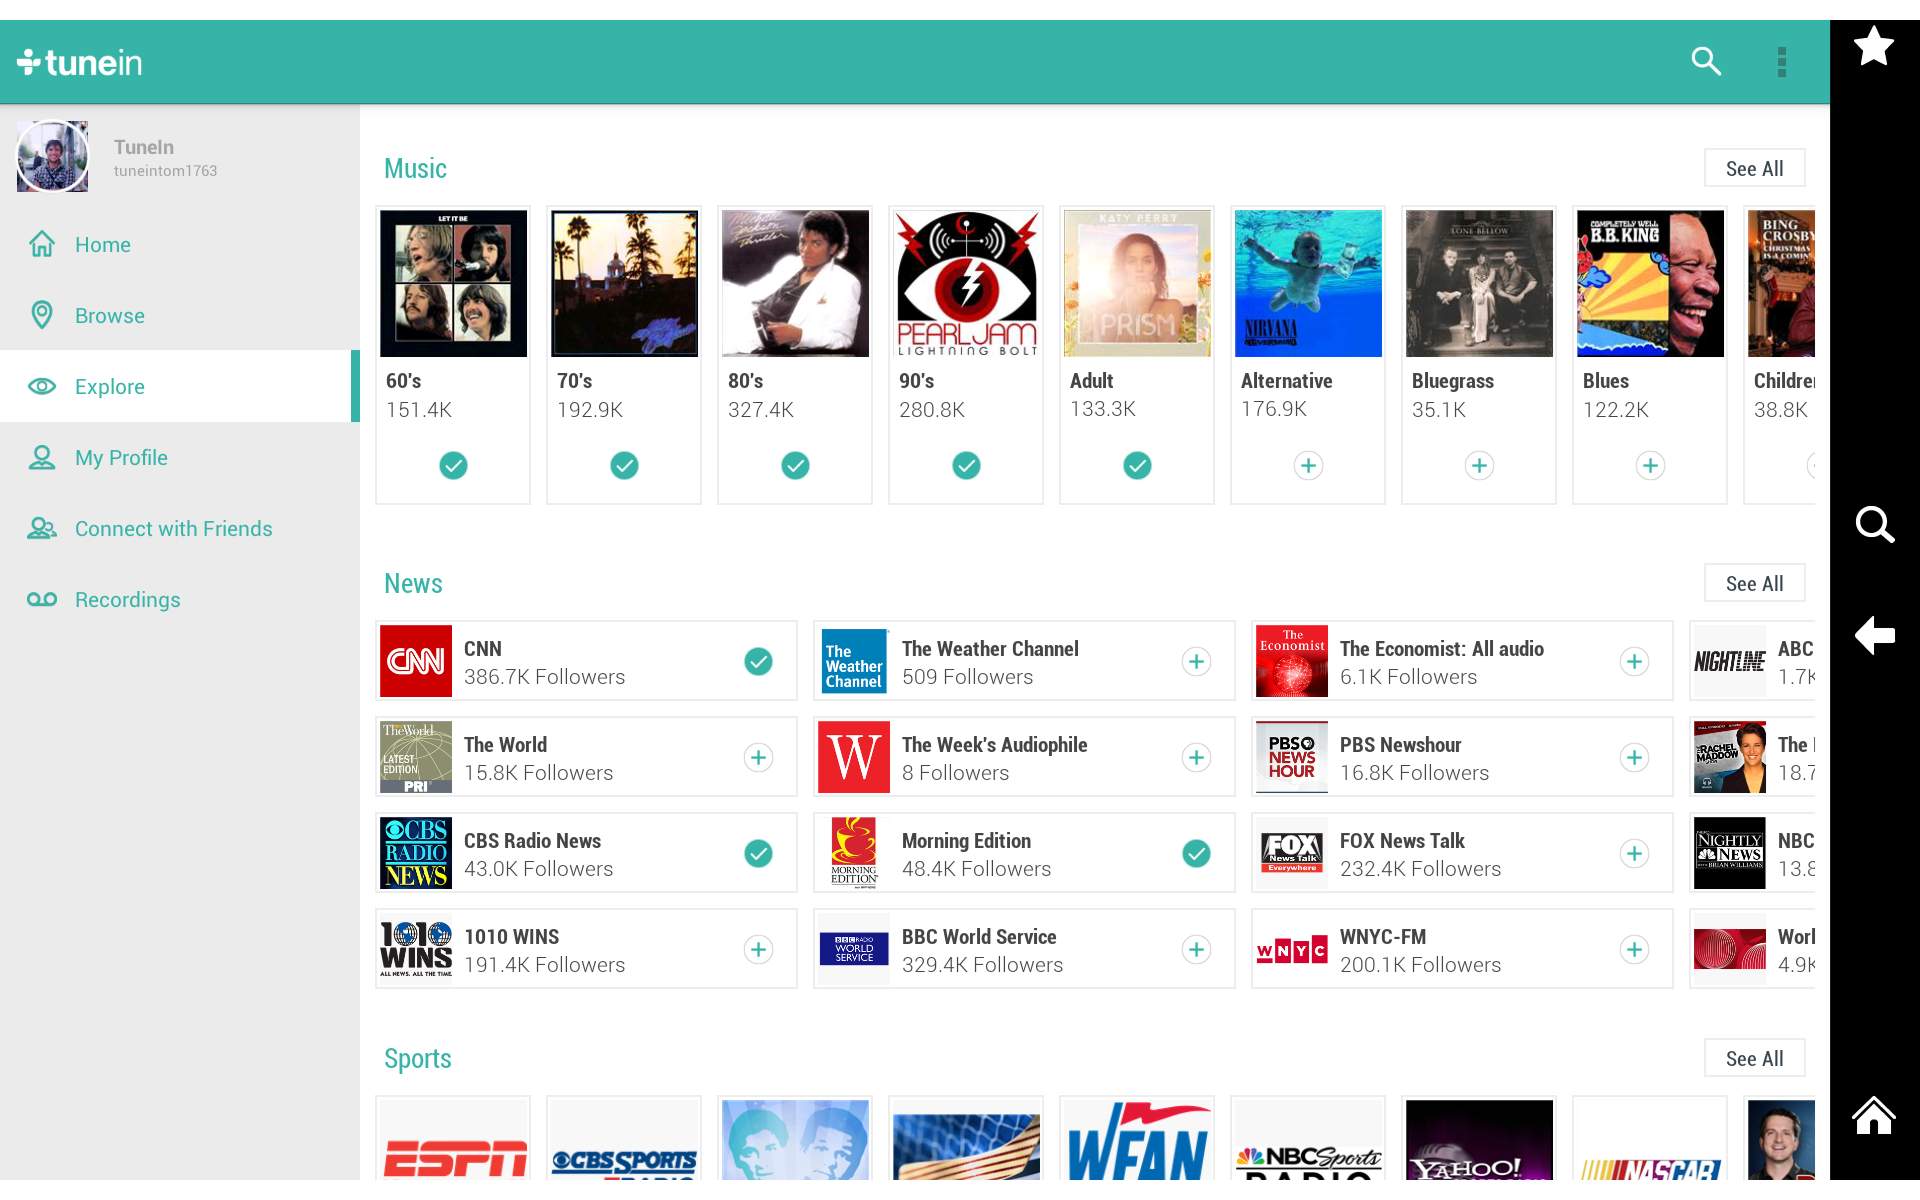This screenshot has height=1200, width=1920.
Task: Open the PBS Newshour station
Action: coord(1400,757)
